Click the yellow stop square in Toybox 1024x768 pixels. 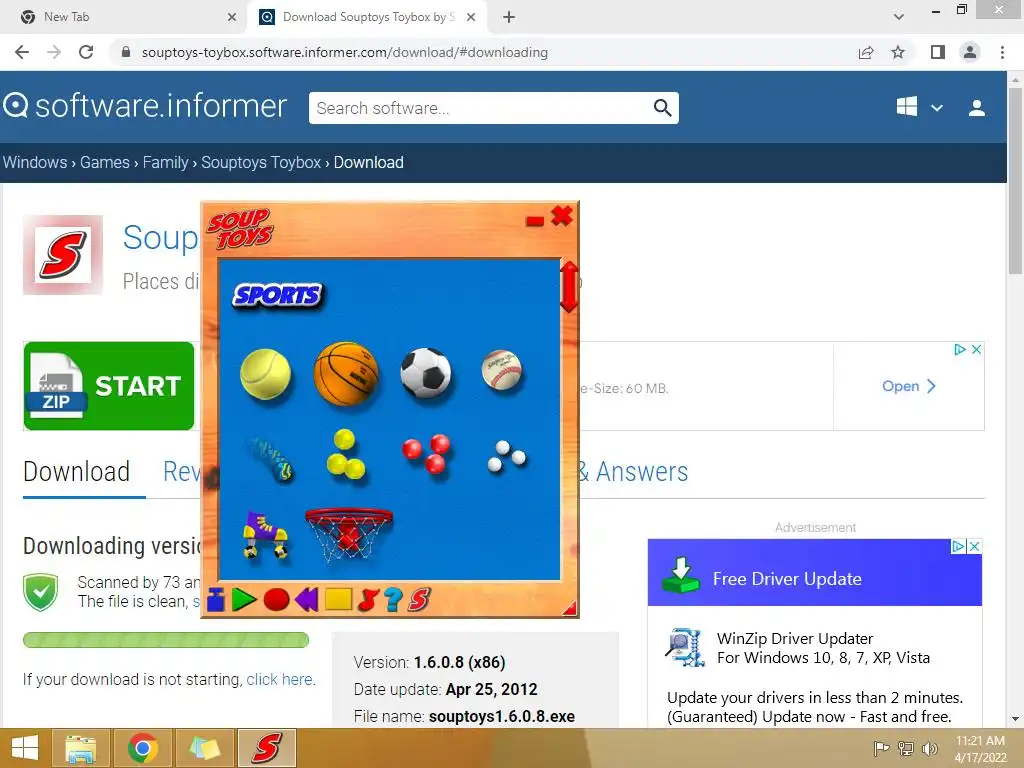(338, 599)
